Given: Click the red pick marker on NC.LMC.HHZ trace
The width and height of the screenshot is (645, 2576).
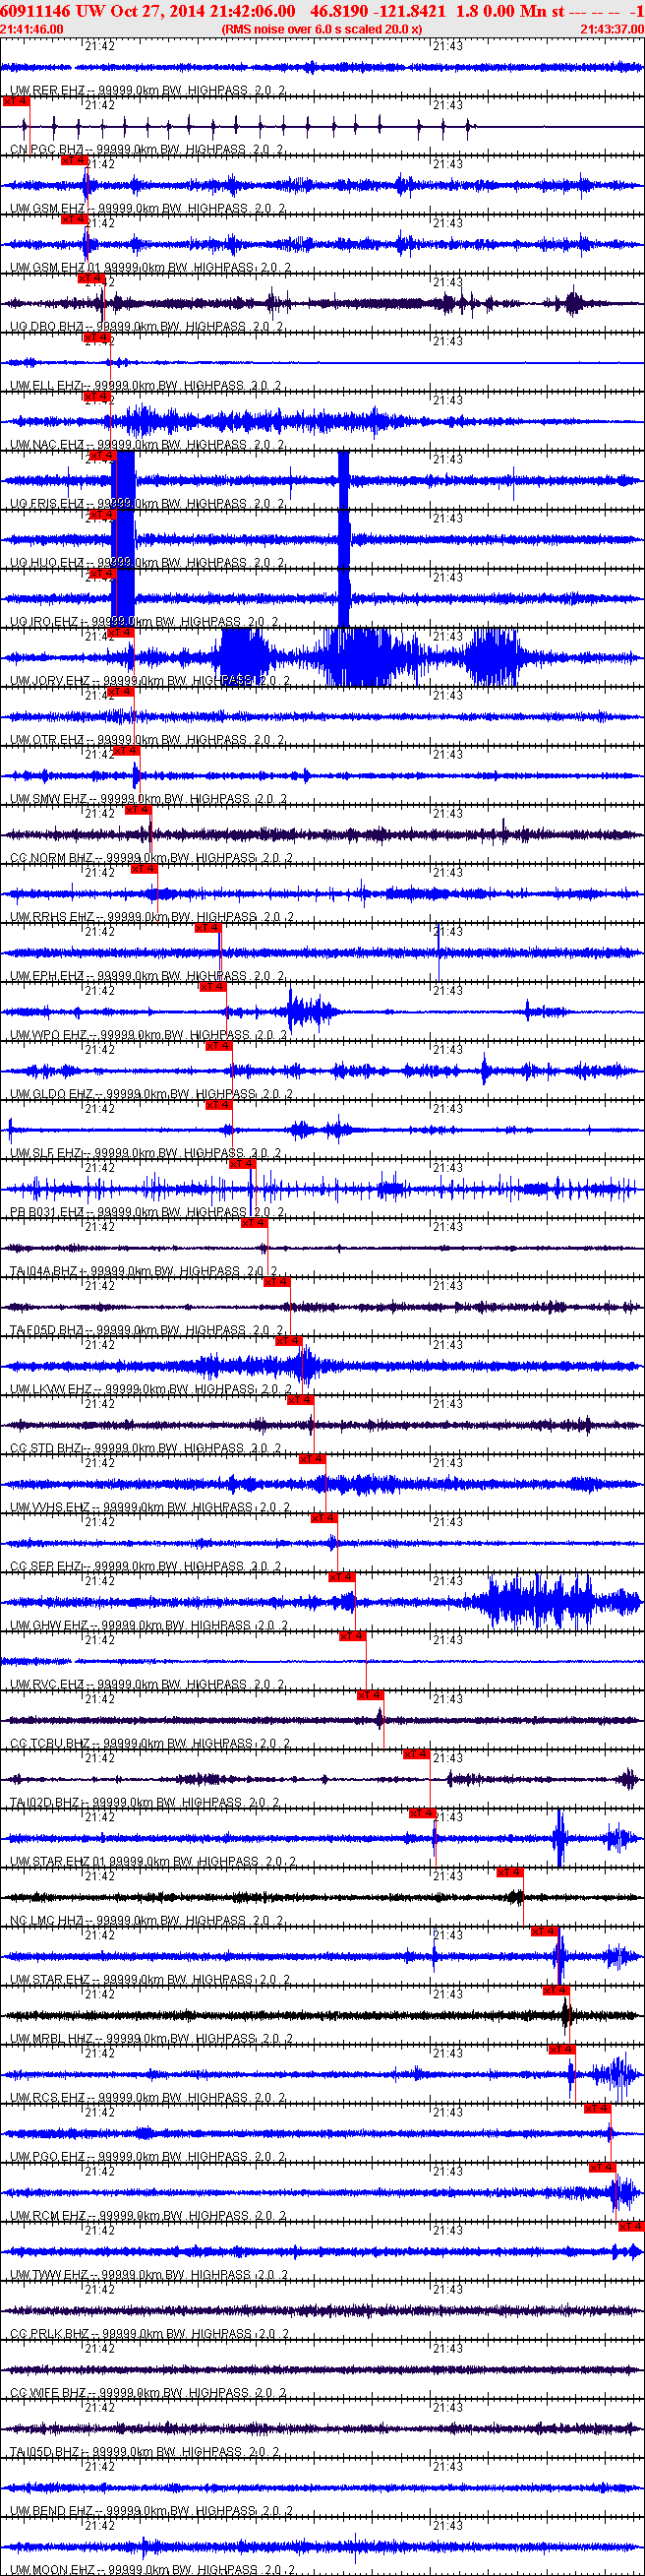Looking at the screenshot, I should click(509, 1872).
